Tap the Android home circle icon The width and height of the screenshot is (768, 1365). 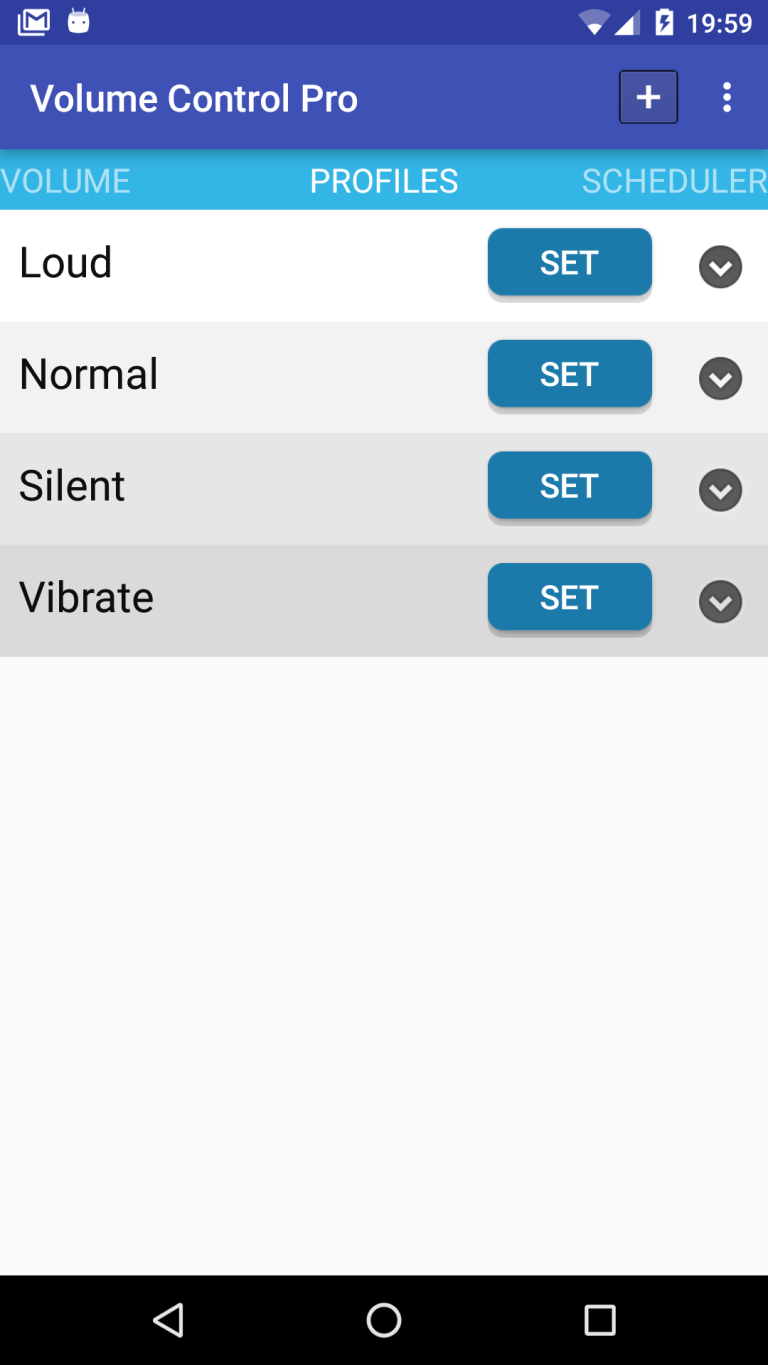384,1320
